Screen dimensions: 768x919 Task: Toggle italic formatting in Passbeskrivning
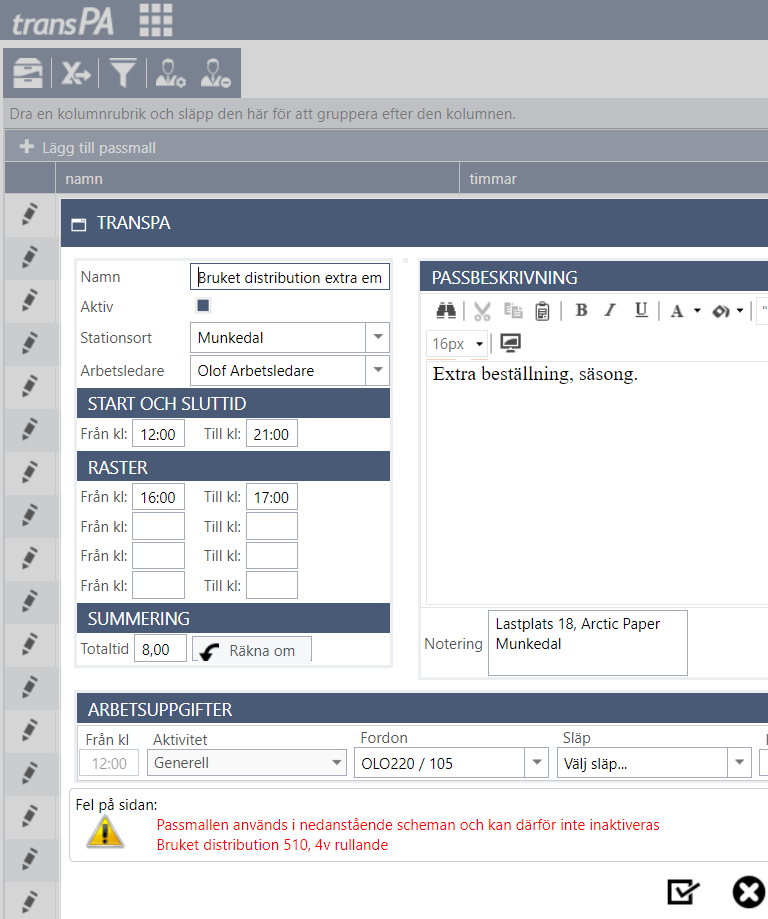610,310
